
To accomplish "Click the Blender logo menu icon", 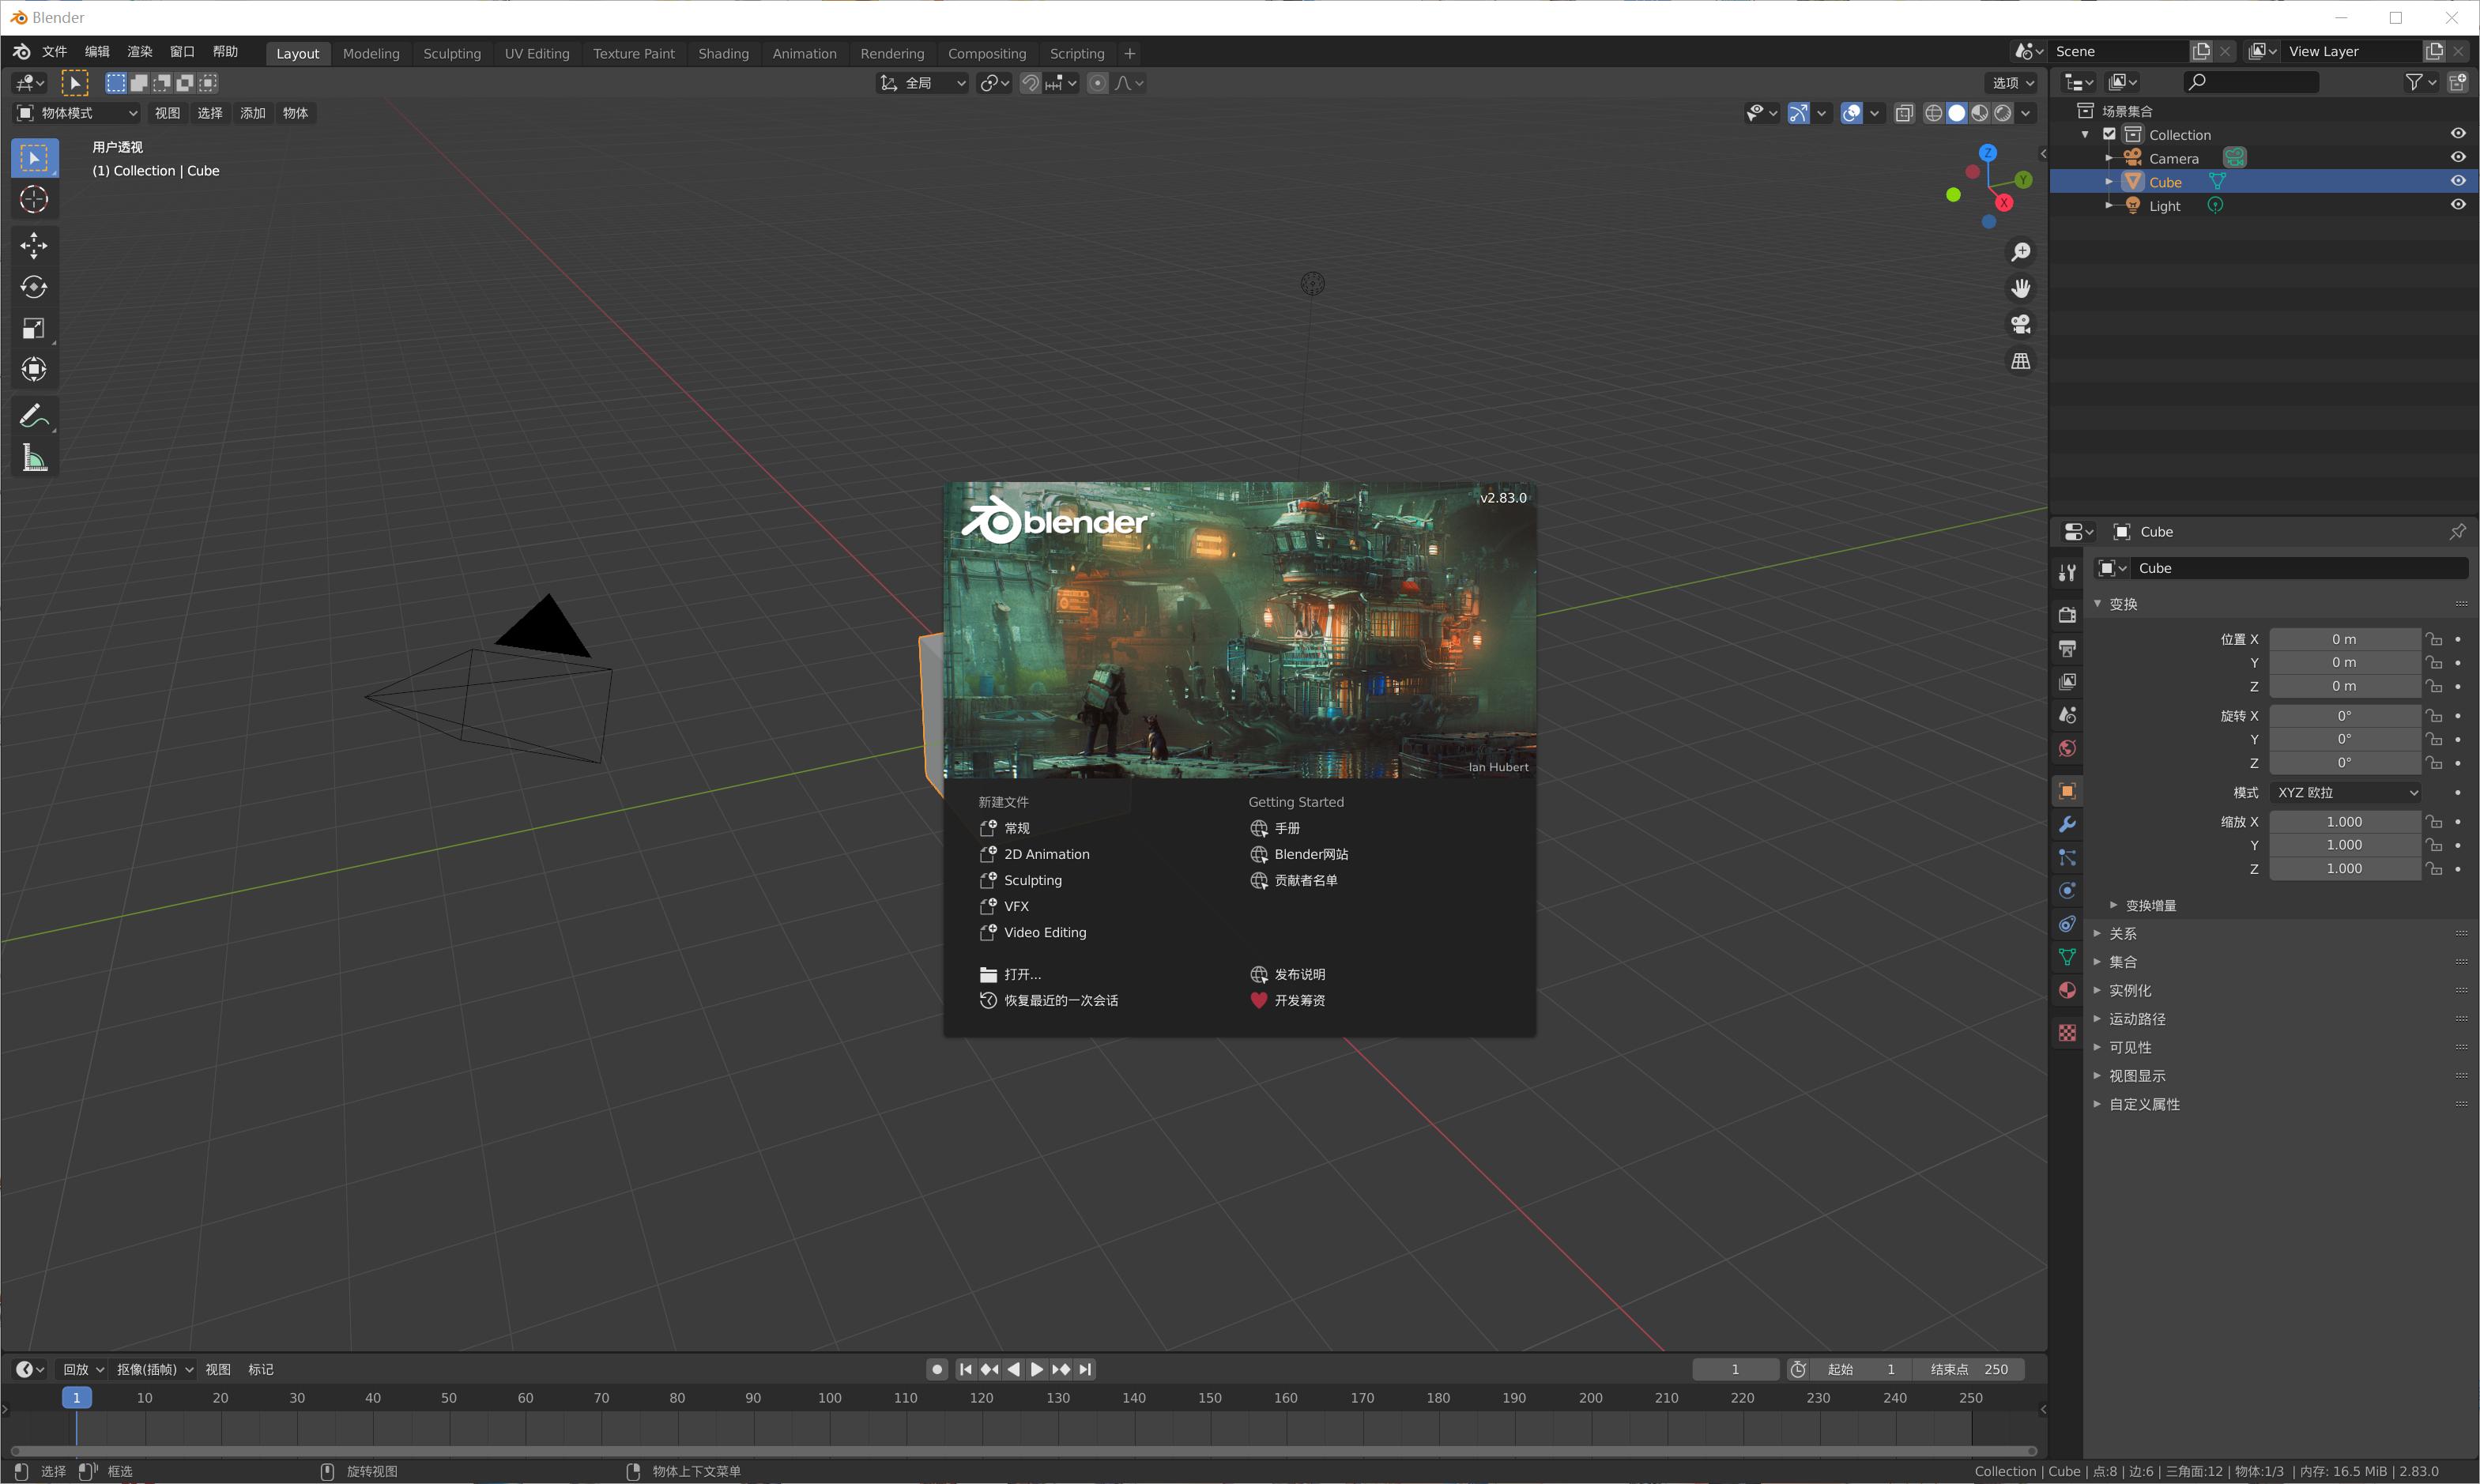I will tap(21, 52).
